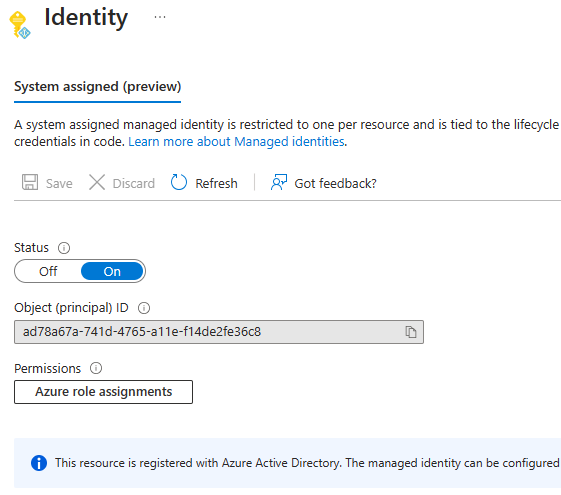Click the Refresh label in toolbar

[x=216, y=183]
